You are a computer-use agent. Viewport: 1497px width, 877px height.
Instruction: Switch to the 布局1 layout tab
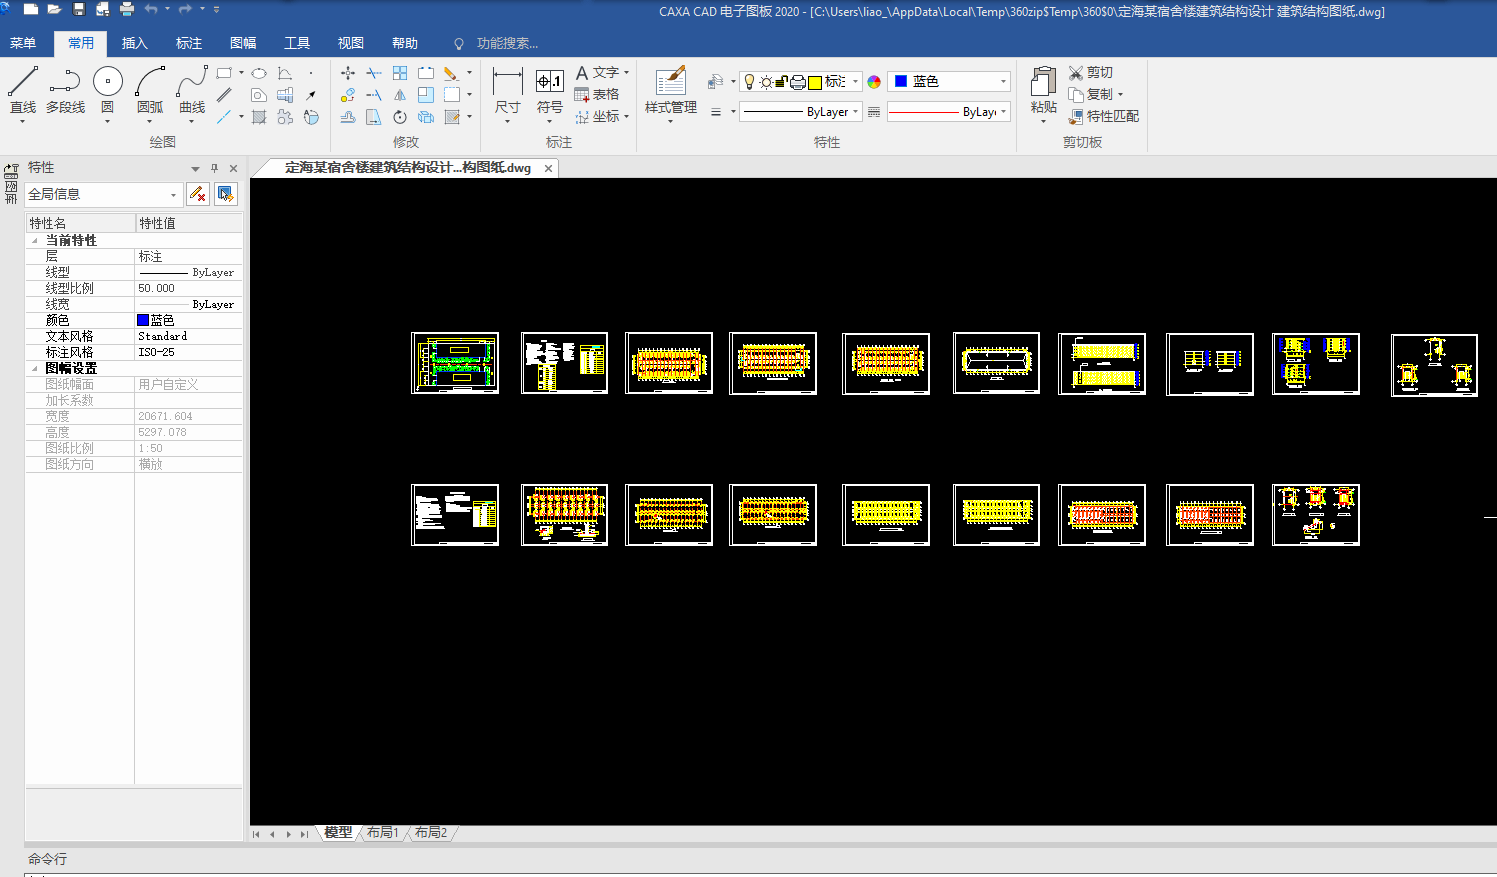[382, 833]
